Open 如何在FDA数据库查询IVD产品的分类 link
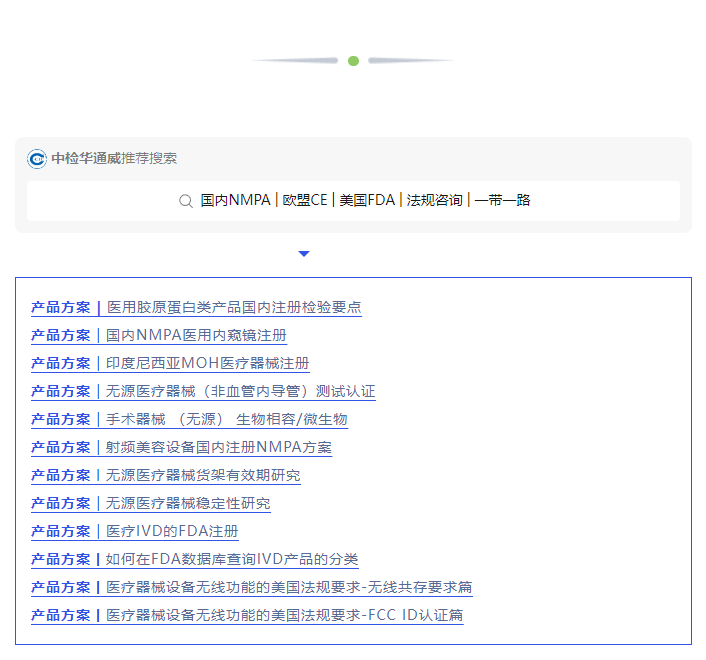The width and height of the screenshot is (706, 660). click(232, 560)
